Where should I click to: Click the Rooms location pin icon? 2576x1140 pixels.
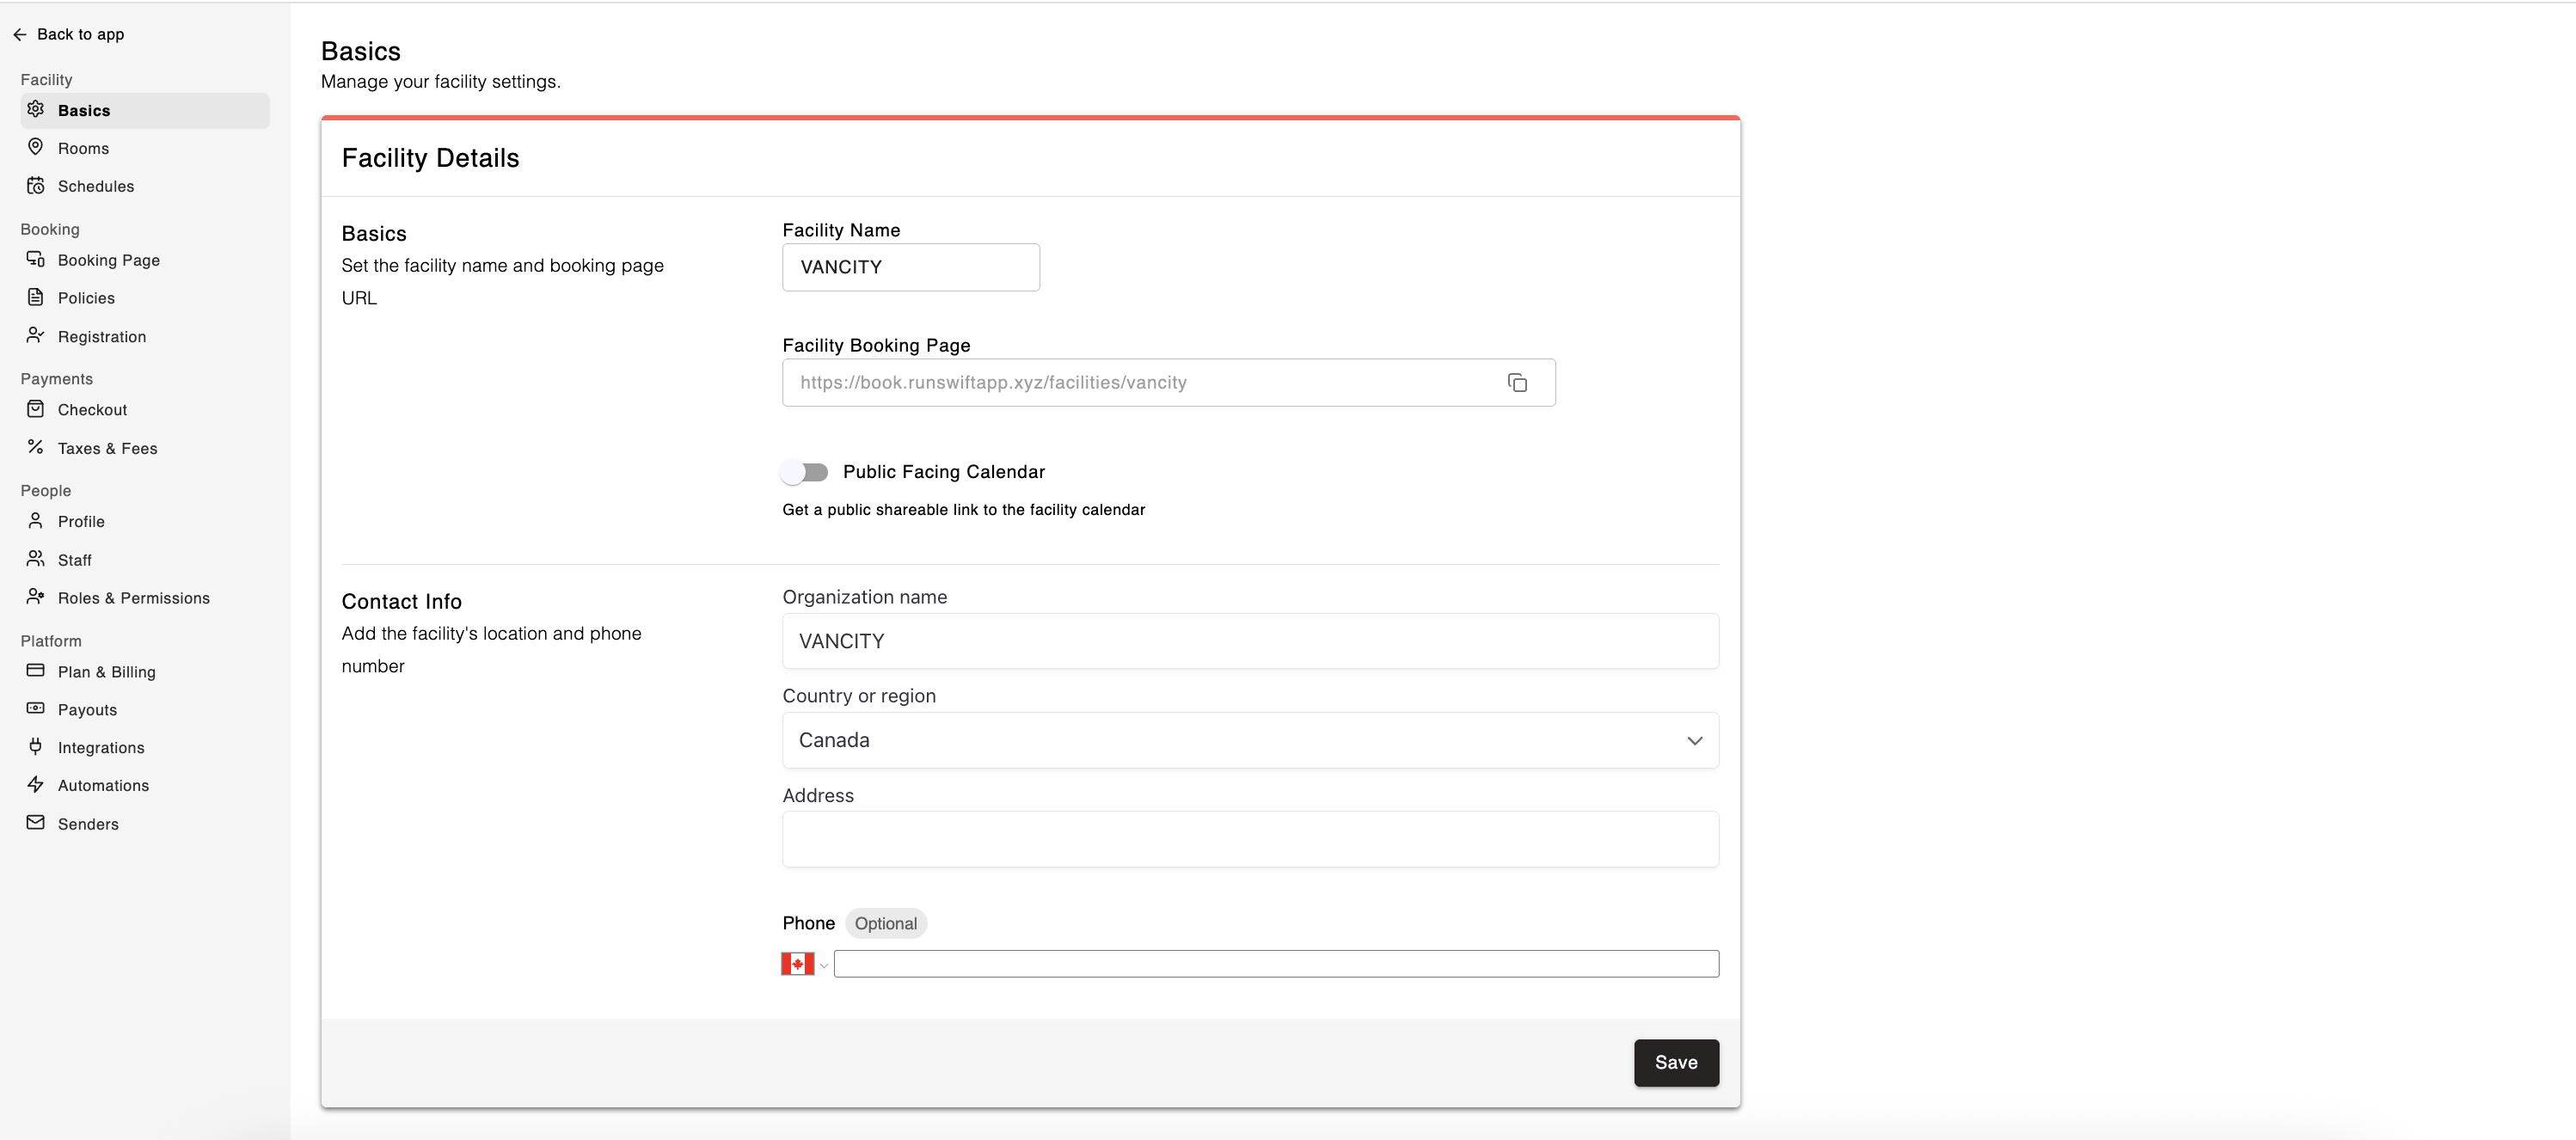pos(35,147)
